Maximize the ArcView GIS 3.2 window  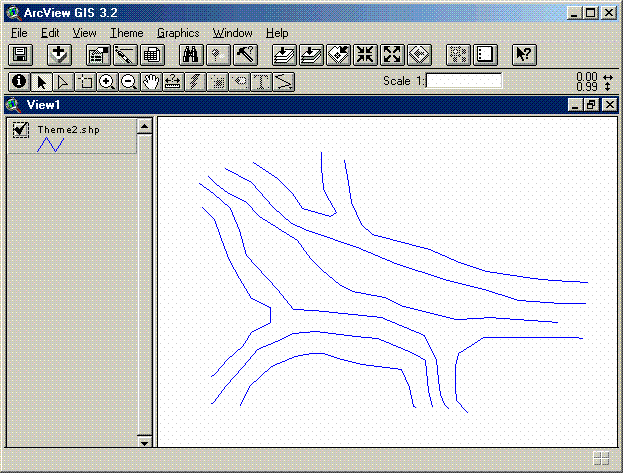591,13
